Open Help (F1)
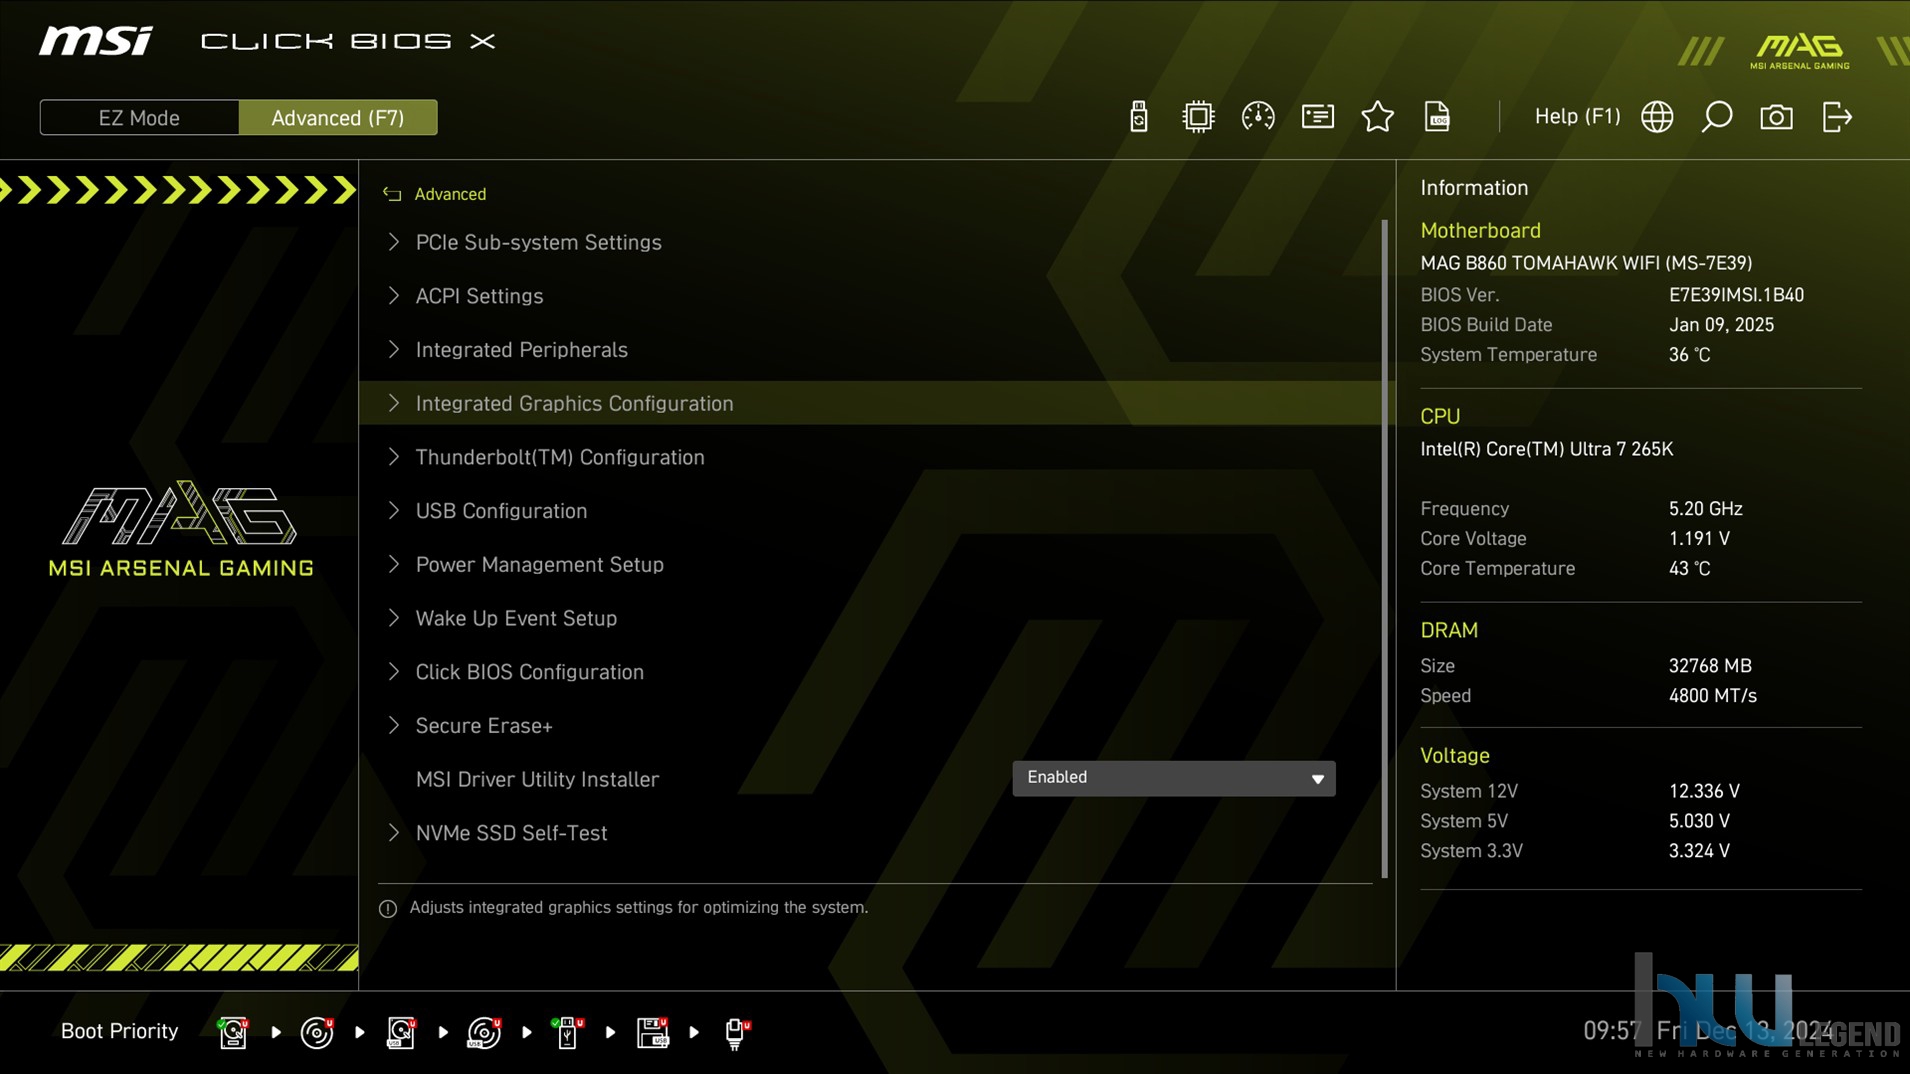1910x1074 pixels. (x=1577, y=117)
